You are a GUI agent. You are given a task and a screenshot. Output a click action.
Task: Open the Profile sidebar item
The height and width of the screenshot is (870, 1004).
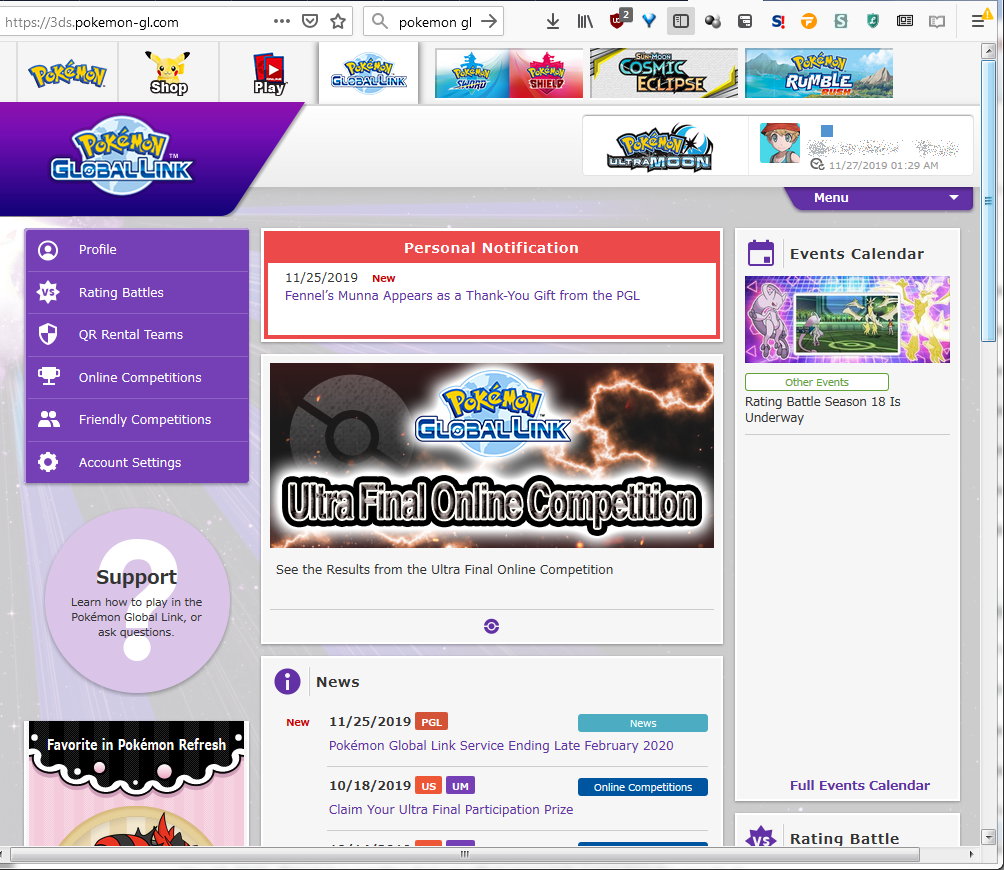(x=137, y=250)
